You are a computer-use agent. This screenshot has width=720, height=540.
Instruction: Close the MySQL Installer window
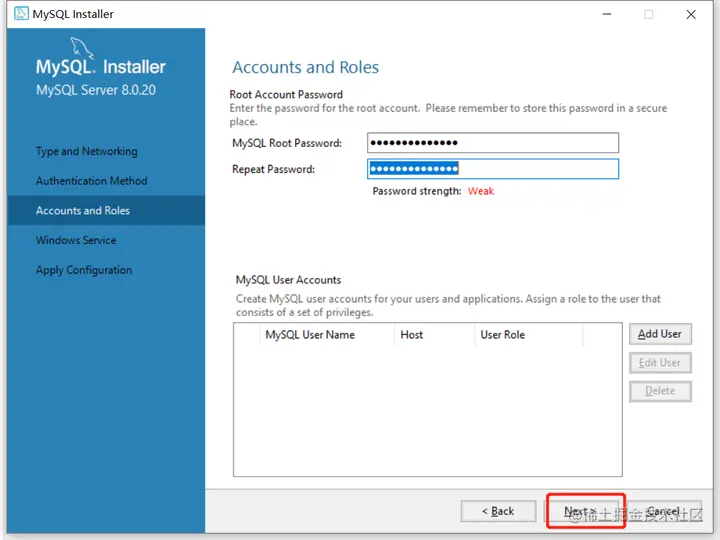[x=691, y=14]
